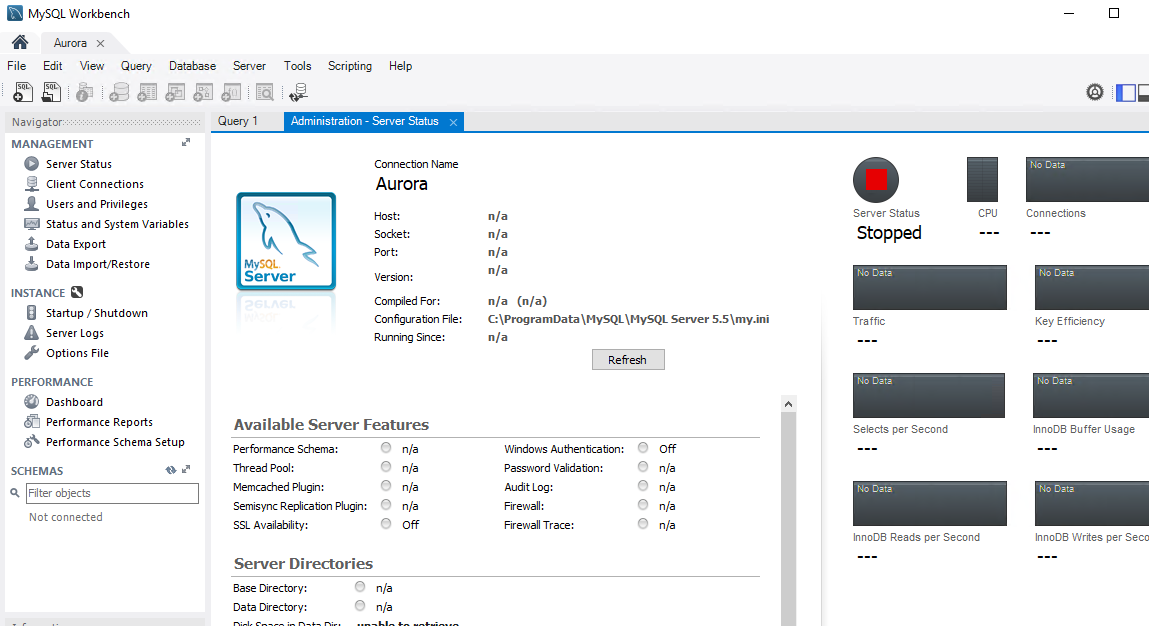
Task: Click the MySQL Server dolphin logo
Action: pyautogui.click(x=286, y=241)
